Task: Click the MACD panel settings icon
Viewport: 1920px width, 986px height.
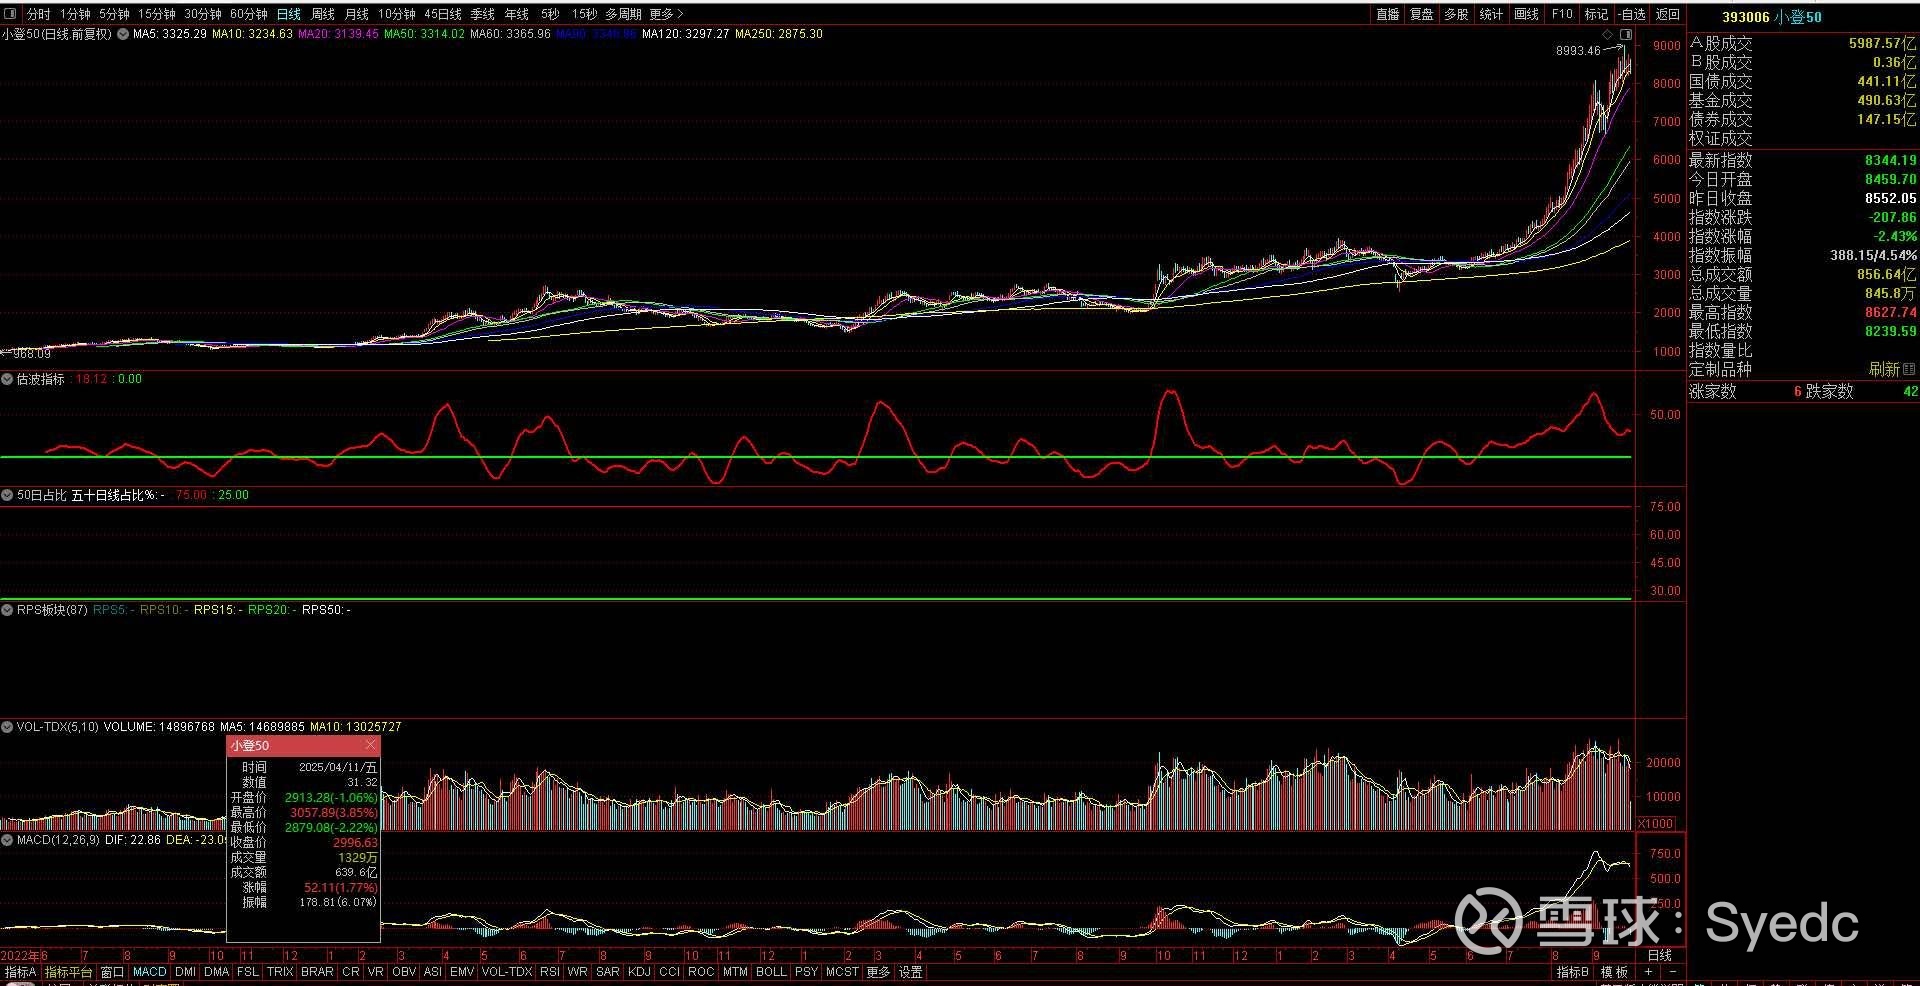Action: [x=8, y=840]
